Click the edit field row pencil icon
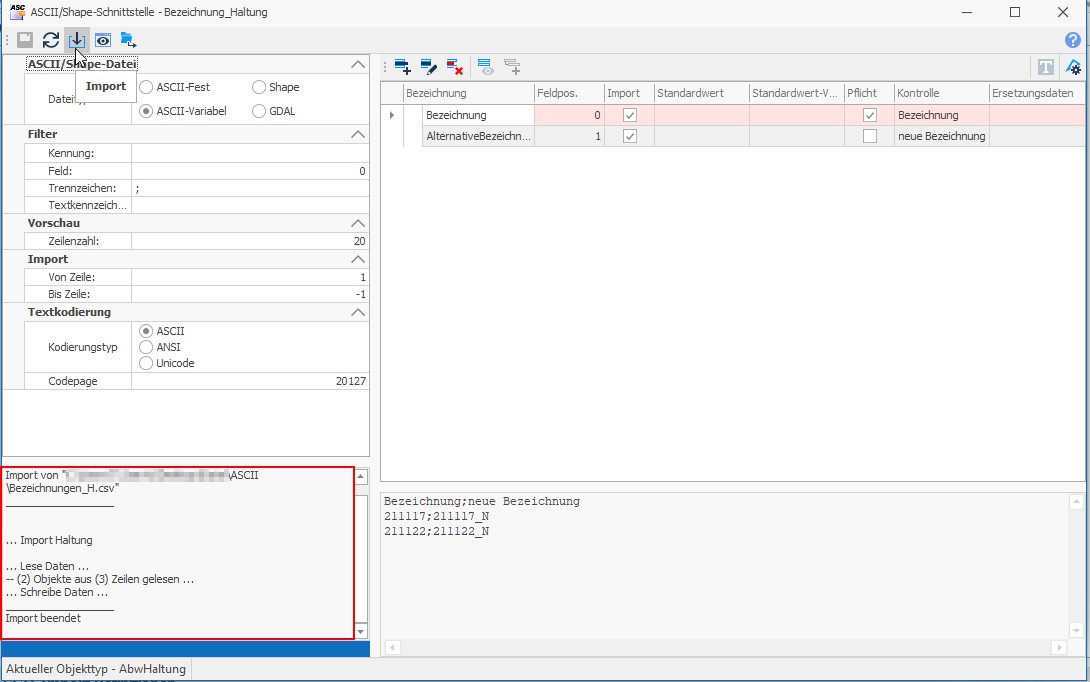Viewport: 1090px width, 682px height. click(429, 67)
